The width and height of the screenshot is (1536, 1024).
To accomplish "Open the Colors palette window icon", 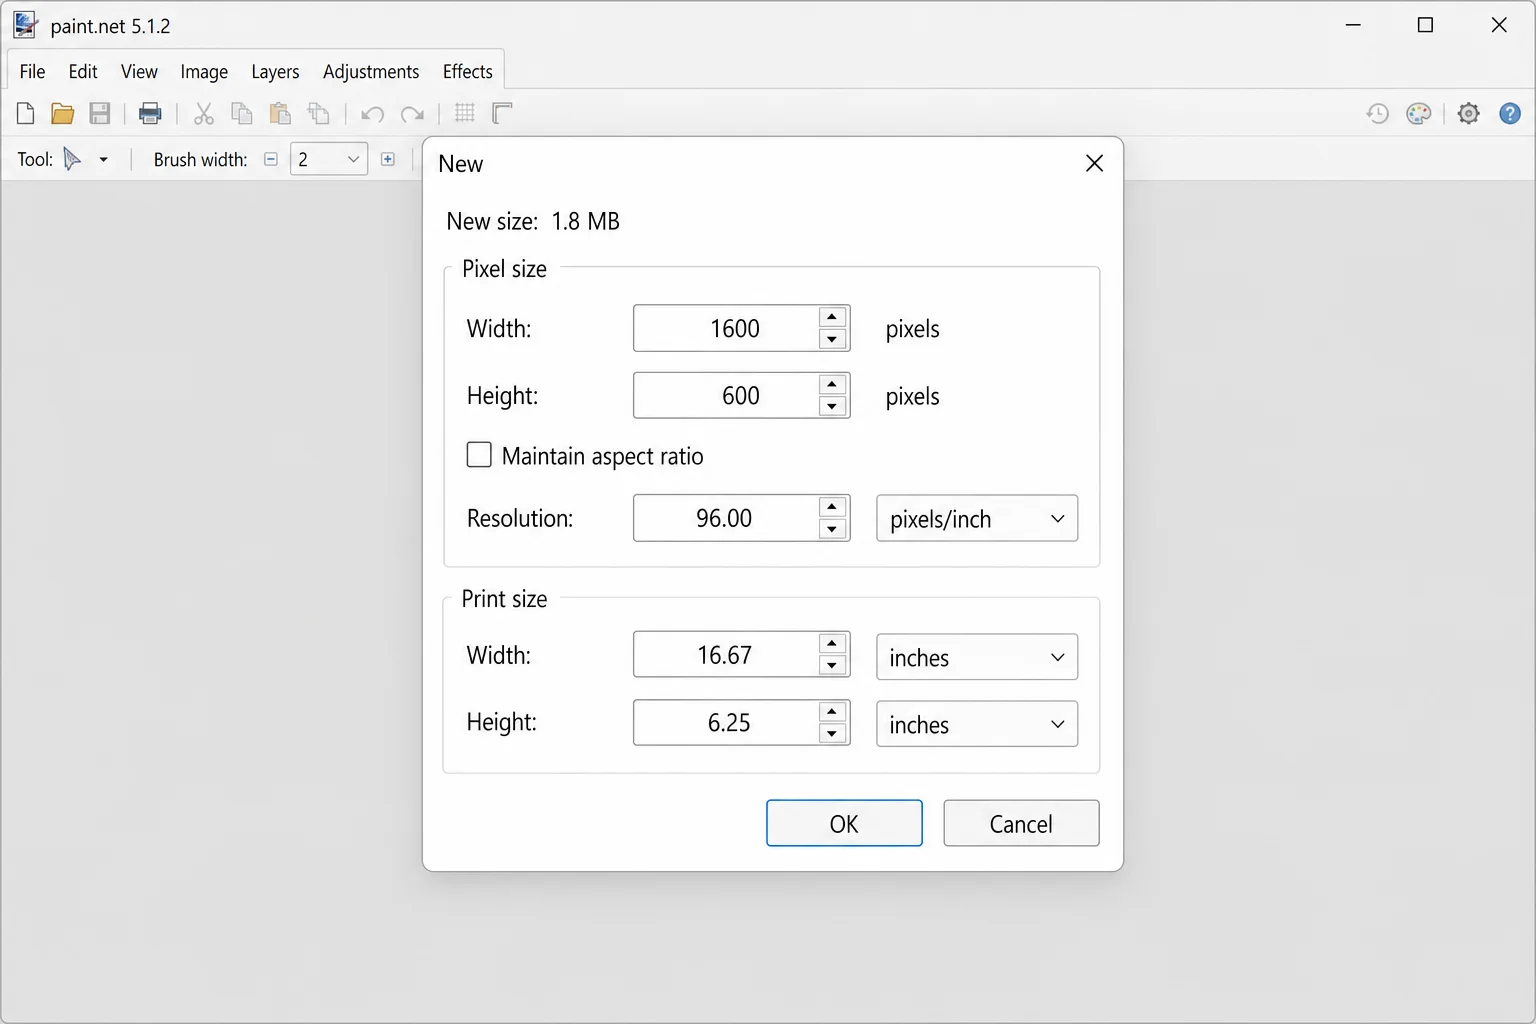I will point(1418,113).
